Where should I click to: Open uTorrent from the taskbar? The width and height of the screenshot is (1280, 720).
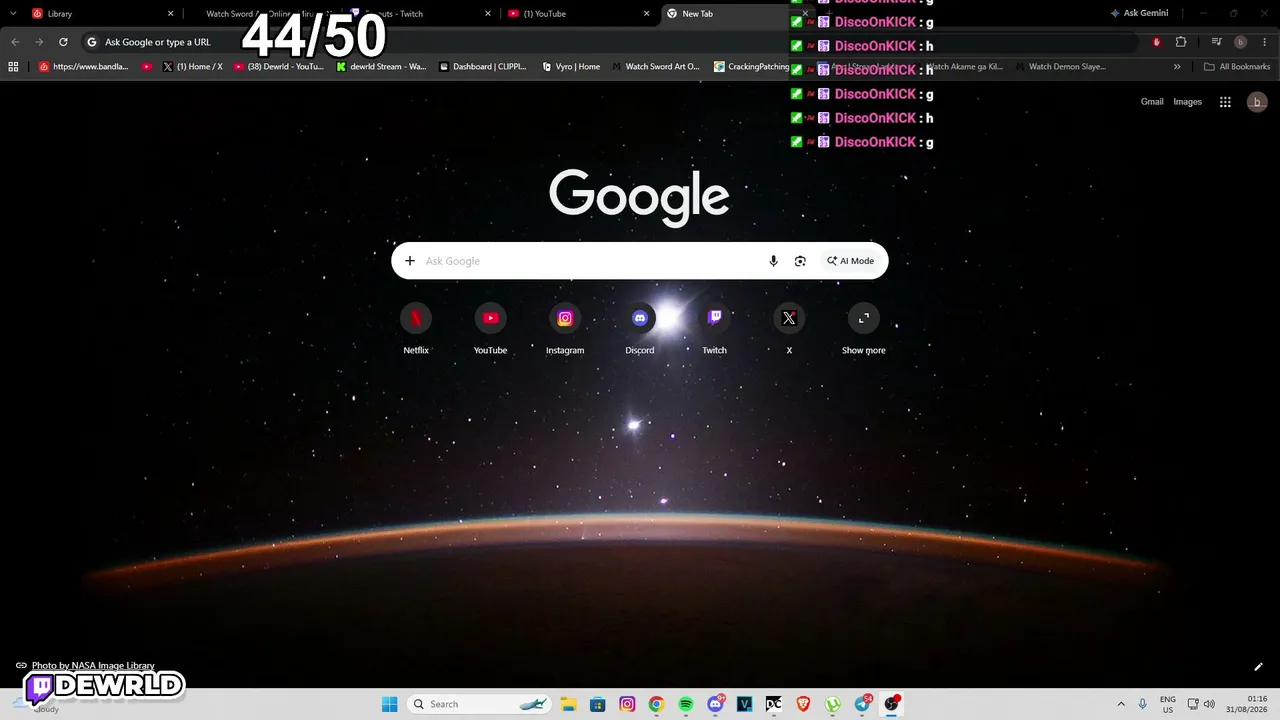point(833,704)
